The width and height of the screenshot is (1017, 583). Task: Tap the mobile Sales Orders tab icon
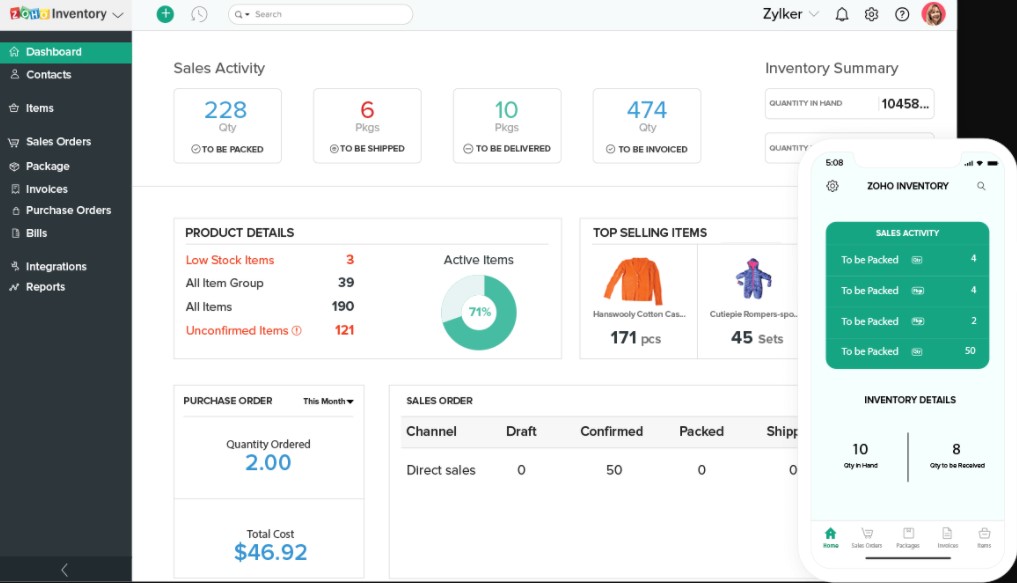[867, 537]
